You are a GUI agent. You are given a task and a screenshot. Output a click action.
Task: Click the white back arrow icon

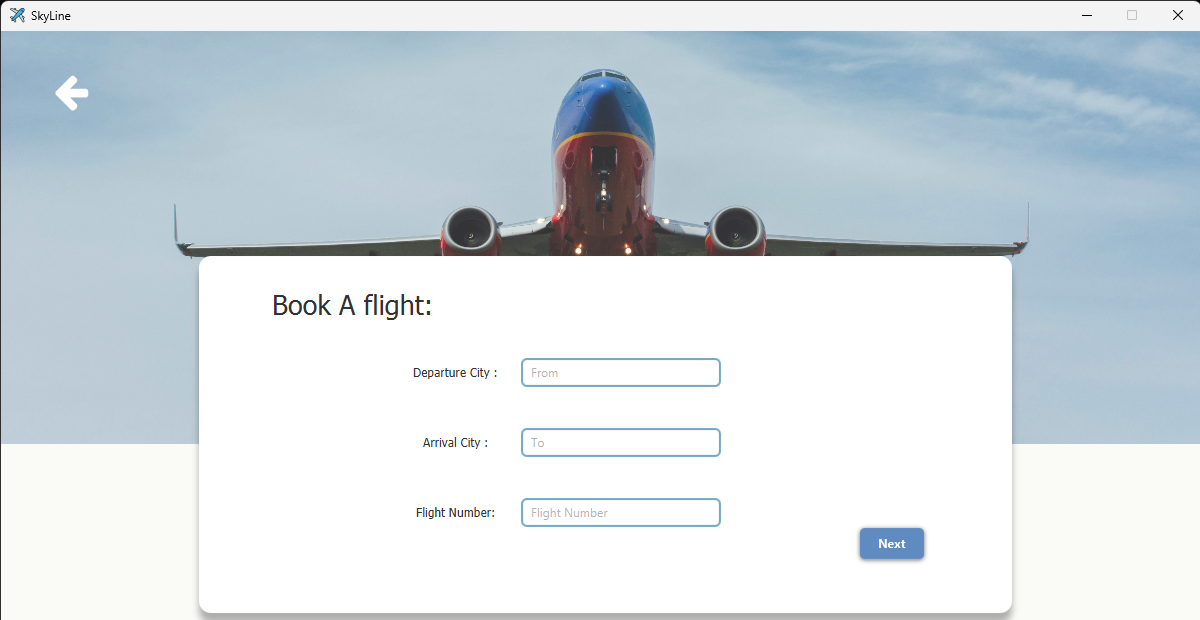click(x=72, y=93)
